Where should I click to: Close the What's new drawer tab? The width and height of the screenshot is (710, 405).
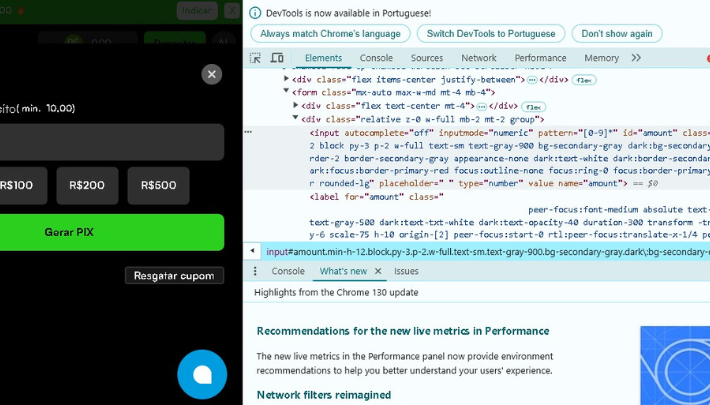[x=378, y=271]
